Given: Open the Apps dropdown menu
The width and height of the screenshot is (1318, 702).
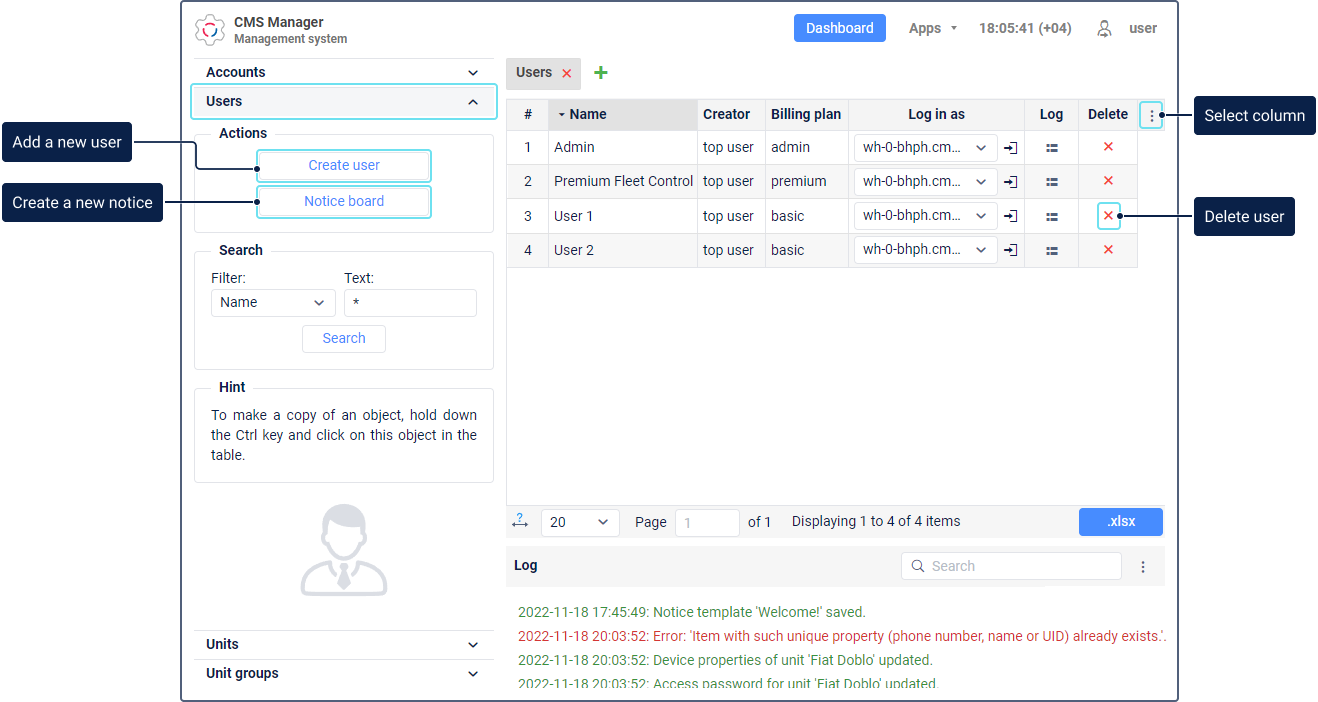Looking at the screenshot, I should [x=932, y=28].
